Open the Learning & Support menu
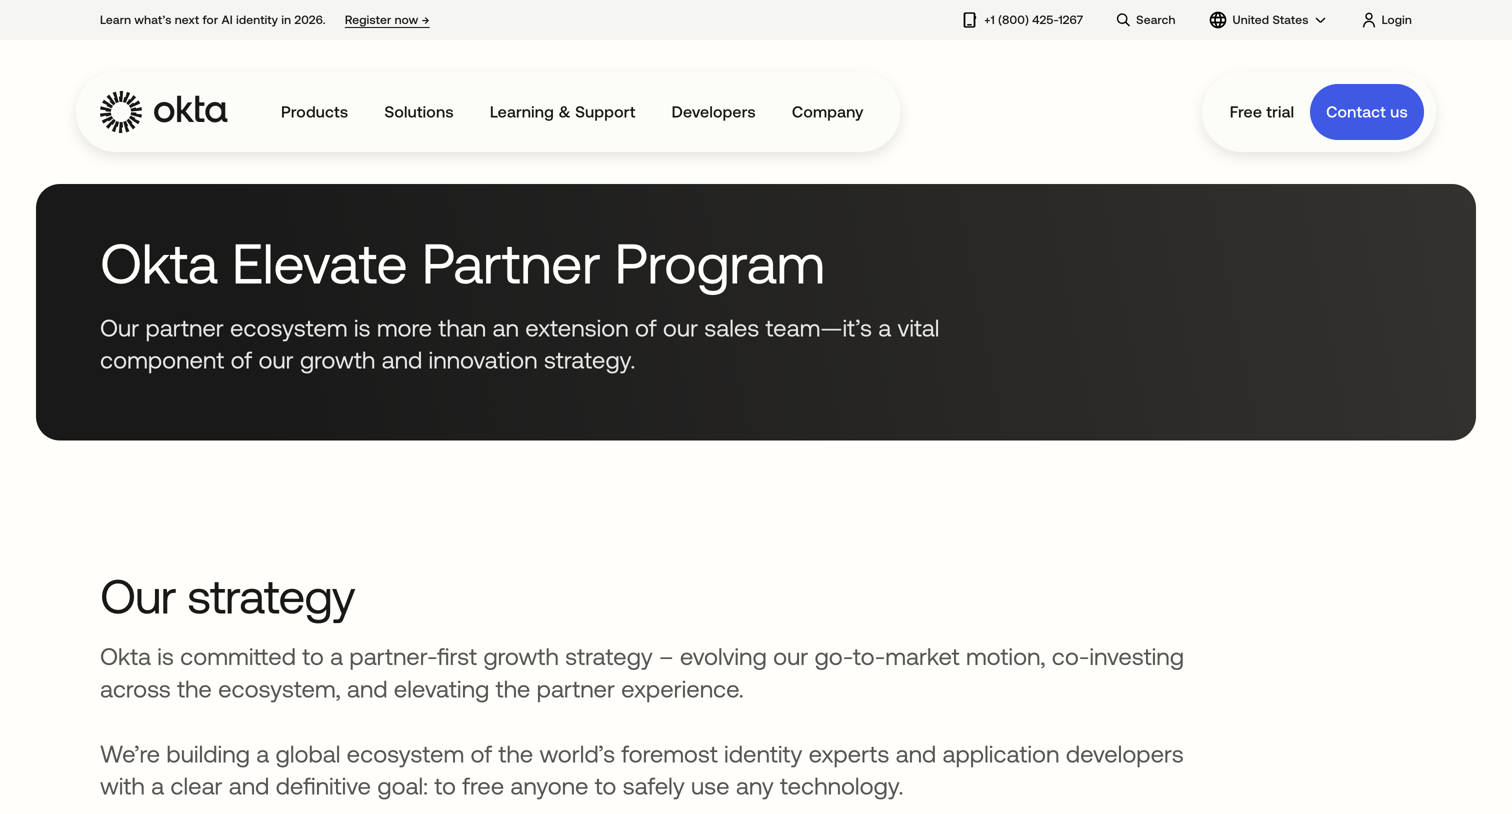1512x814 pixels. 562,112
